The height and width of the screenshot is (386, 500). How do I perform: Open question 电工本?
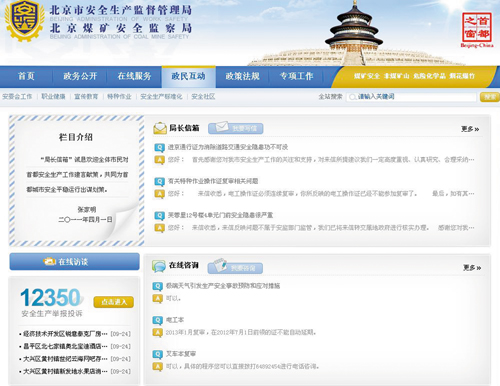click(175, 320)
